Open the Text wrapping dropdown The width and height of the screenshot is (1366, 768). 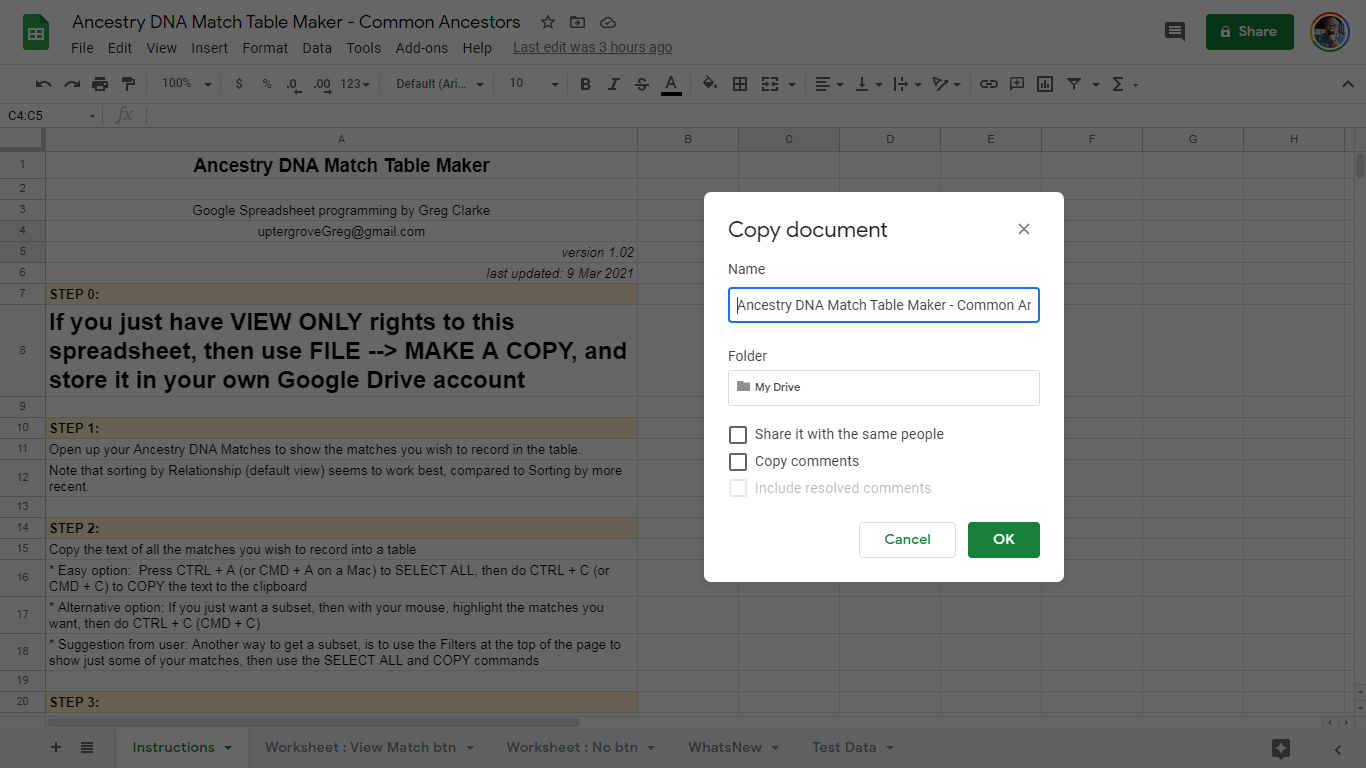906,84
